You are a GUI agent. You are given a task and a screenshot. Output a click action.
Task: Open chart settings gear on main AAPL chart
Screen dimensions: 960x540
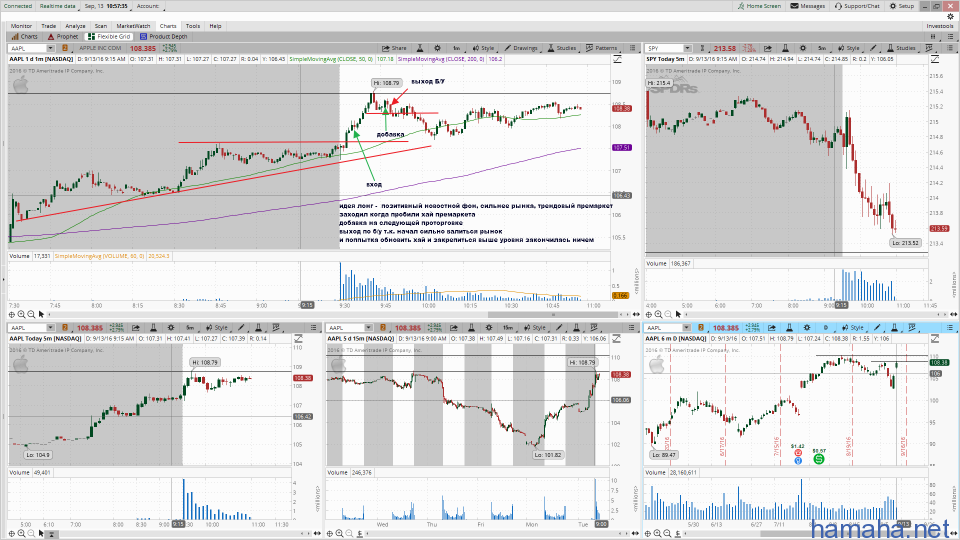[x=437, y=48]
